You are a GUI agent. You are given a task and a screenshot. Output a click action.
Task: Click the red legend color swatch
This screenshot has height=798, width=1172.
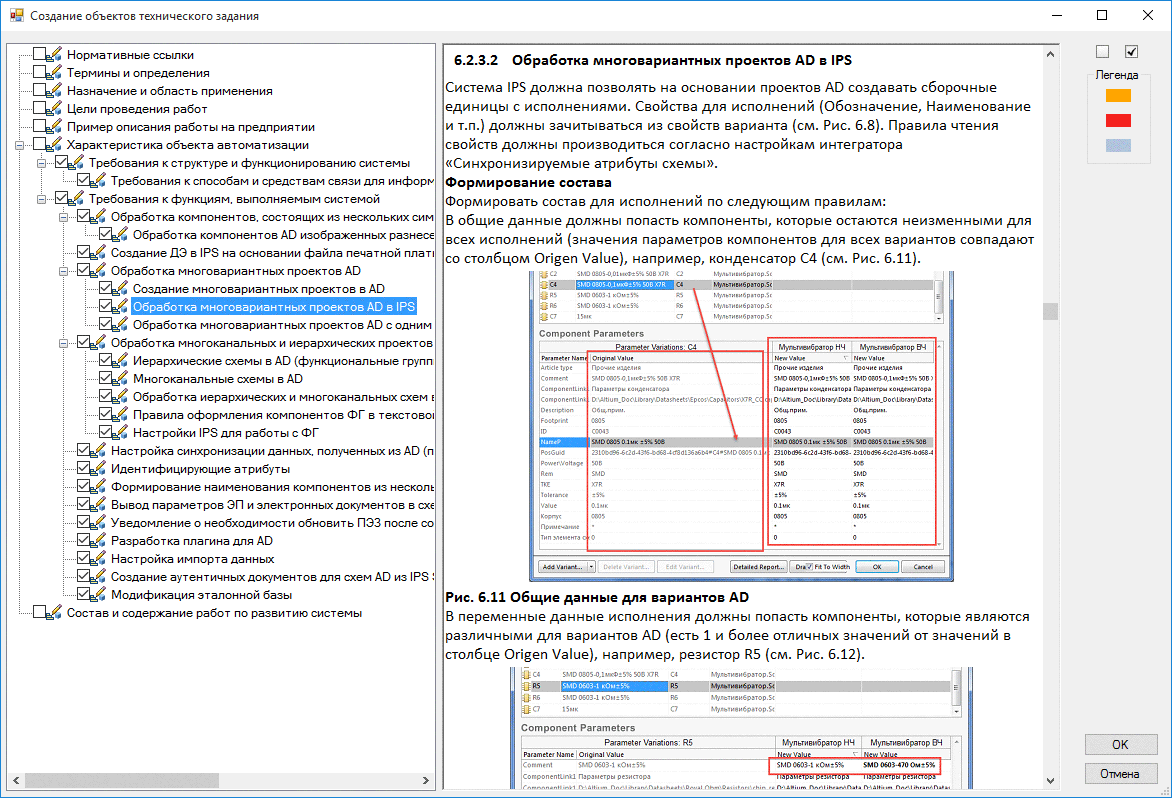point(1117,121)
